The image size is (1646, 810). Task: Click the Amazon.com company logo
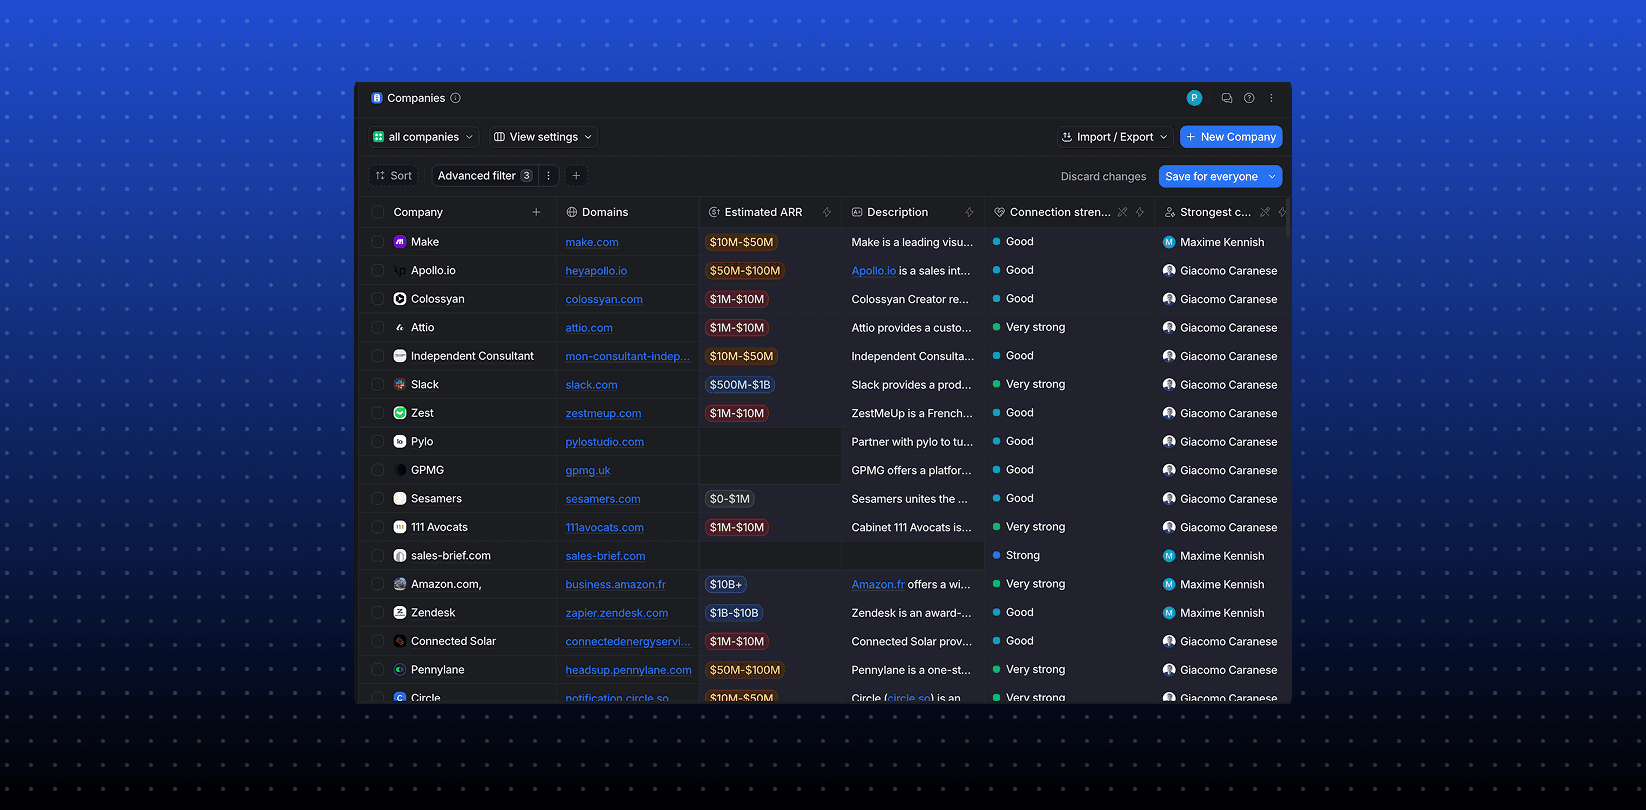(x=400, y=584)
